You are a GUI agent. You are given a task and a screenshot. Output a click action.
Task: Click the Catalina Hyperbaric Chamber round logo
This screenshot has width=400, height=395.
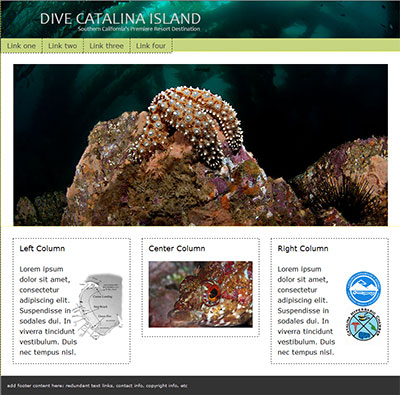tap(363, 324)
